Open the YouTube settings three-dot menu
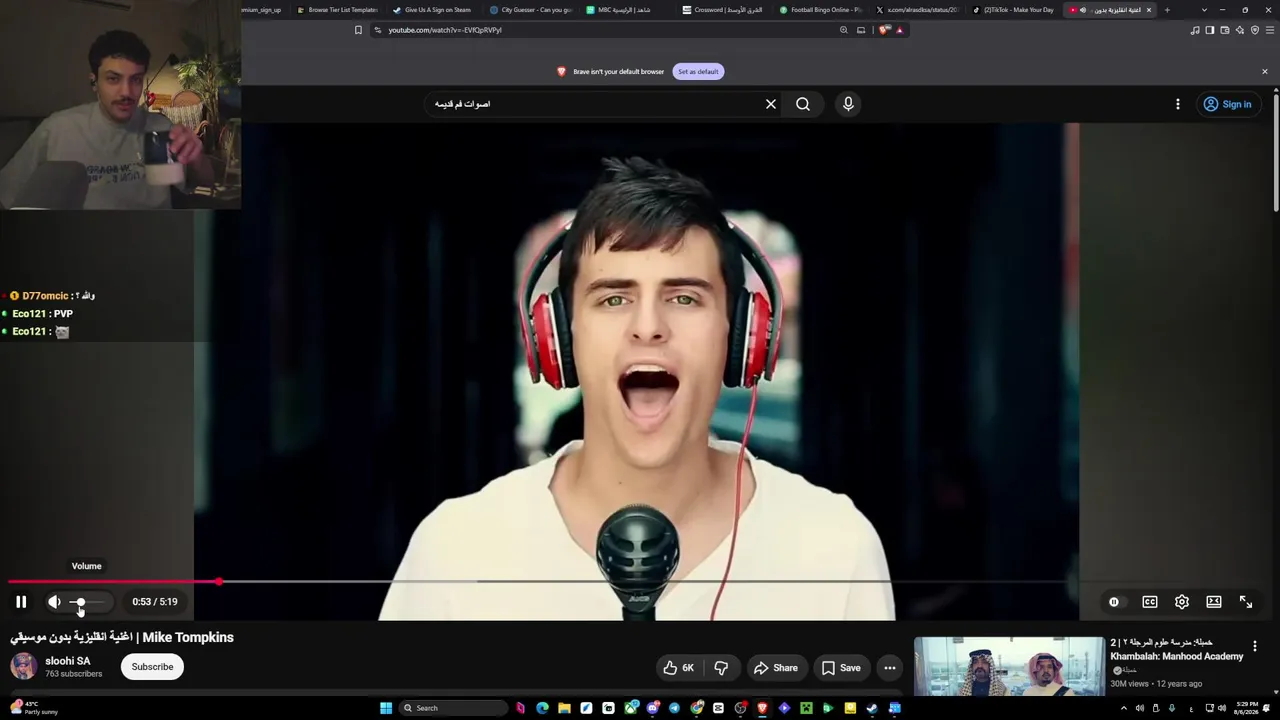The width and height of the screenshot is (1280, 720). point(1178,104)
